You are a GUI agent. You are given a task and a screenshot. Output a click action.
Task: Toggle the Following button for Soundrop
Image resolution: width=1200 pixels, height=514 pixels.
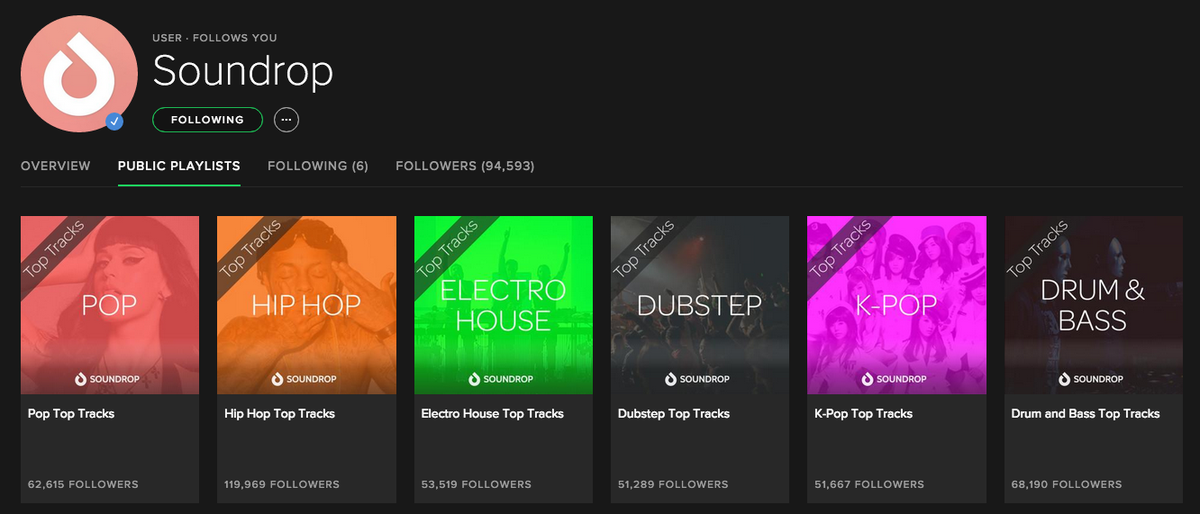pyautogui.click(x=207, y=119)
